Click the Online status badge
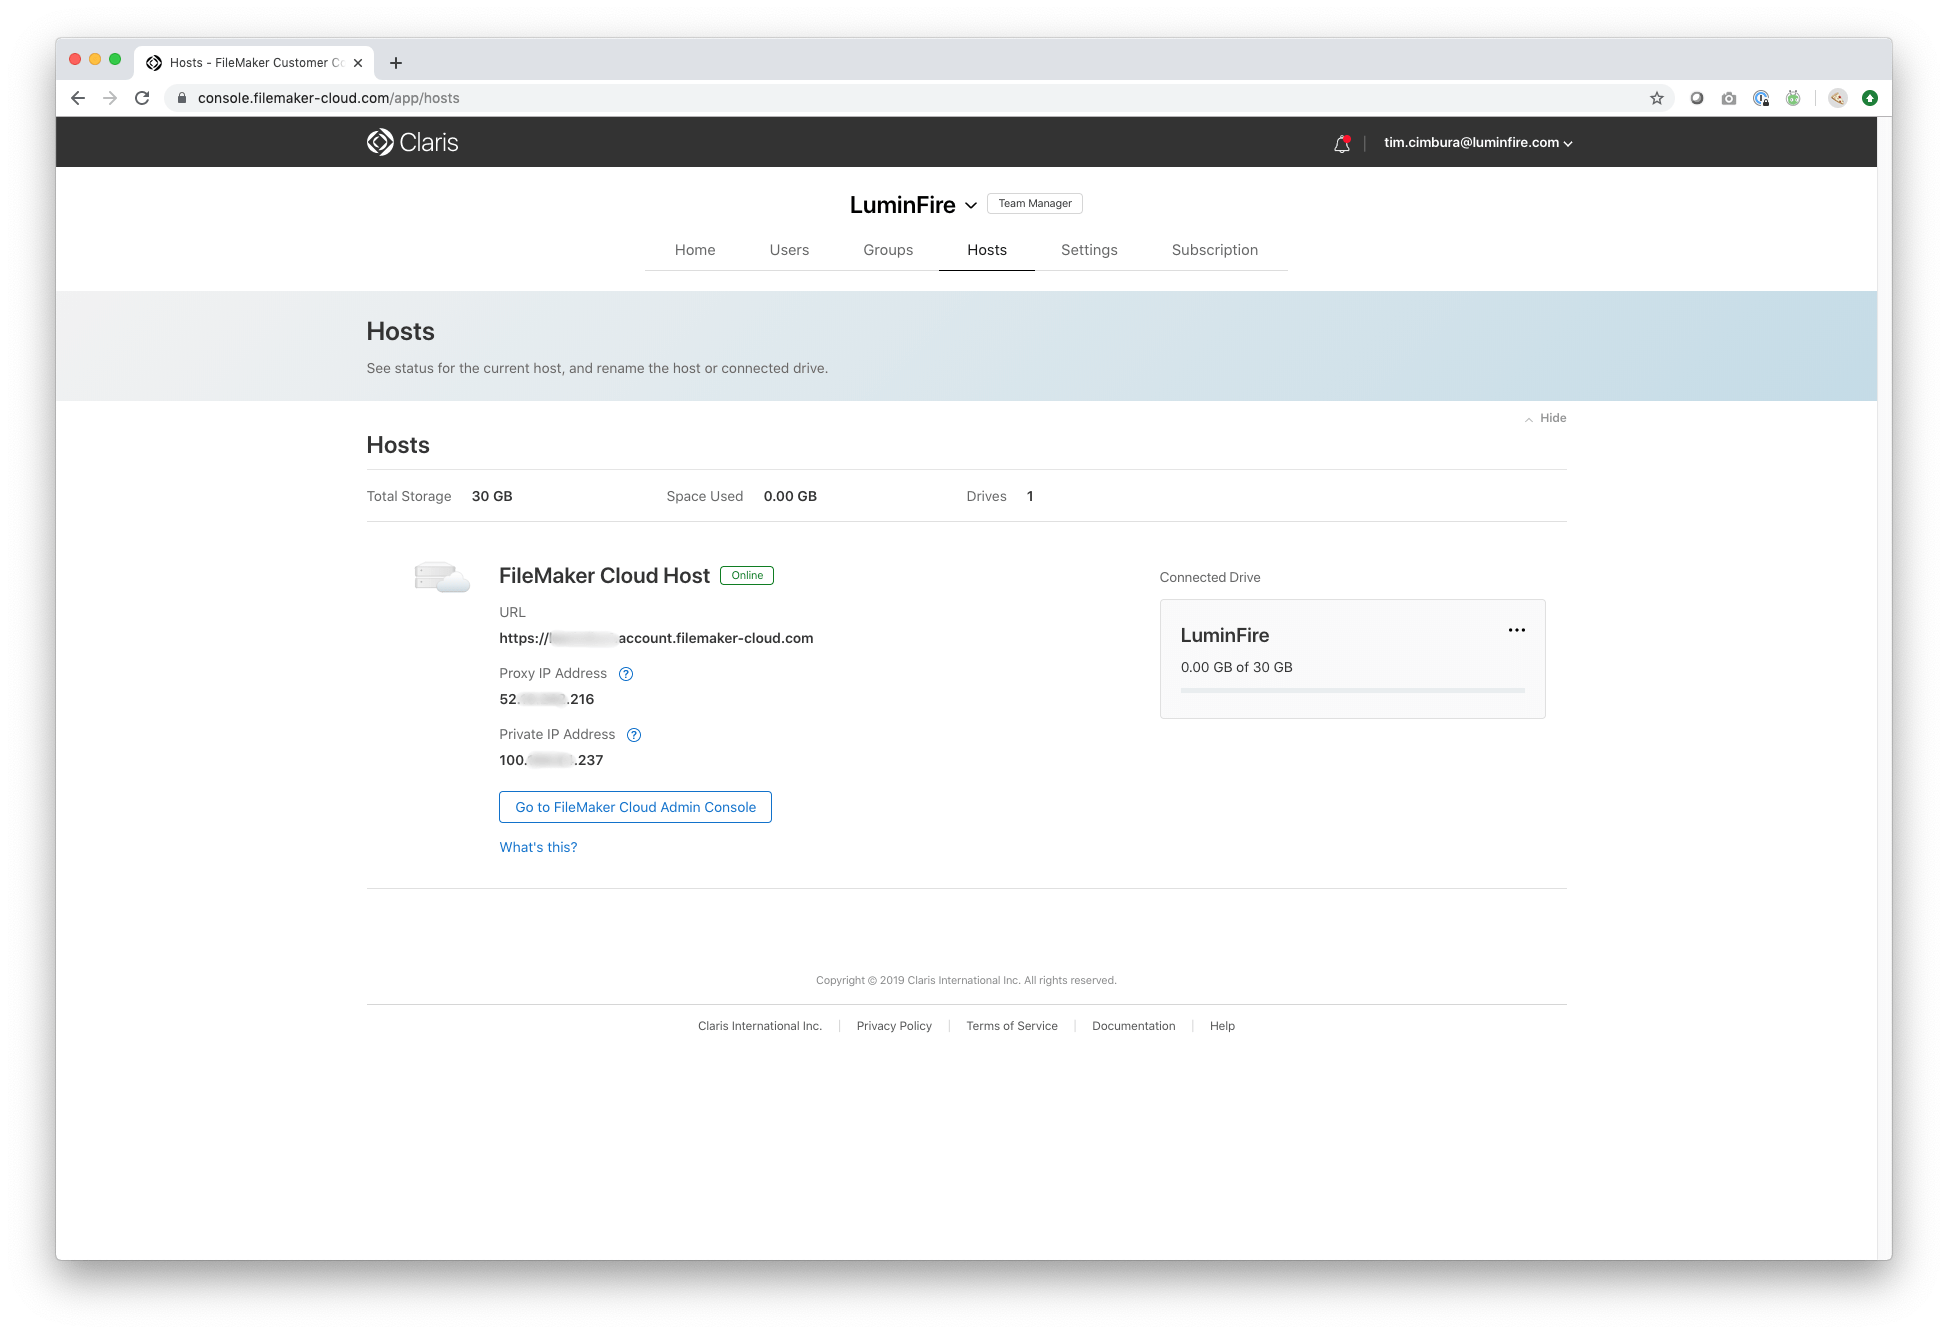The image size is (1948, 1334). [747, 575]
